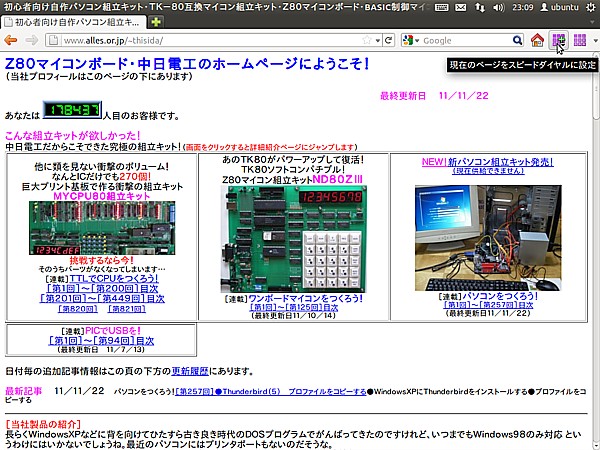Open [第1回]～[第125回]目次 link
Screen dimensions: 600x450
pyautogui.click(x=294, y=307)
